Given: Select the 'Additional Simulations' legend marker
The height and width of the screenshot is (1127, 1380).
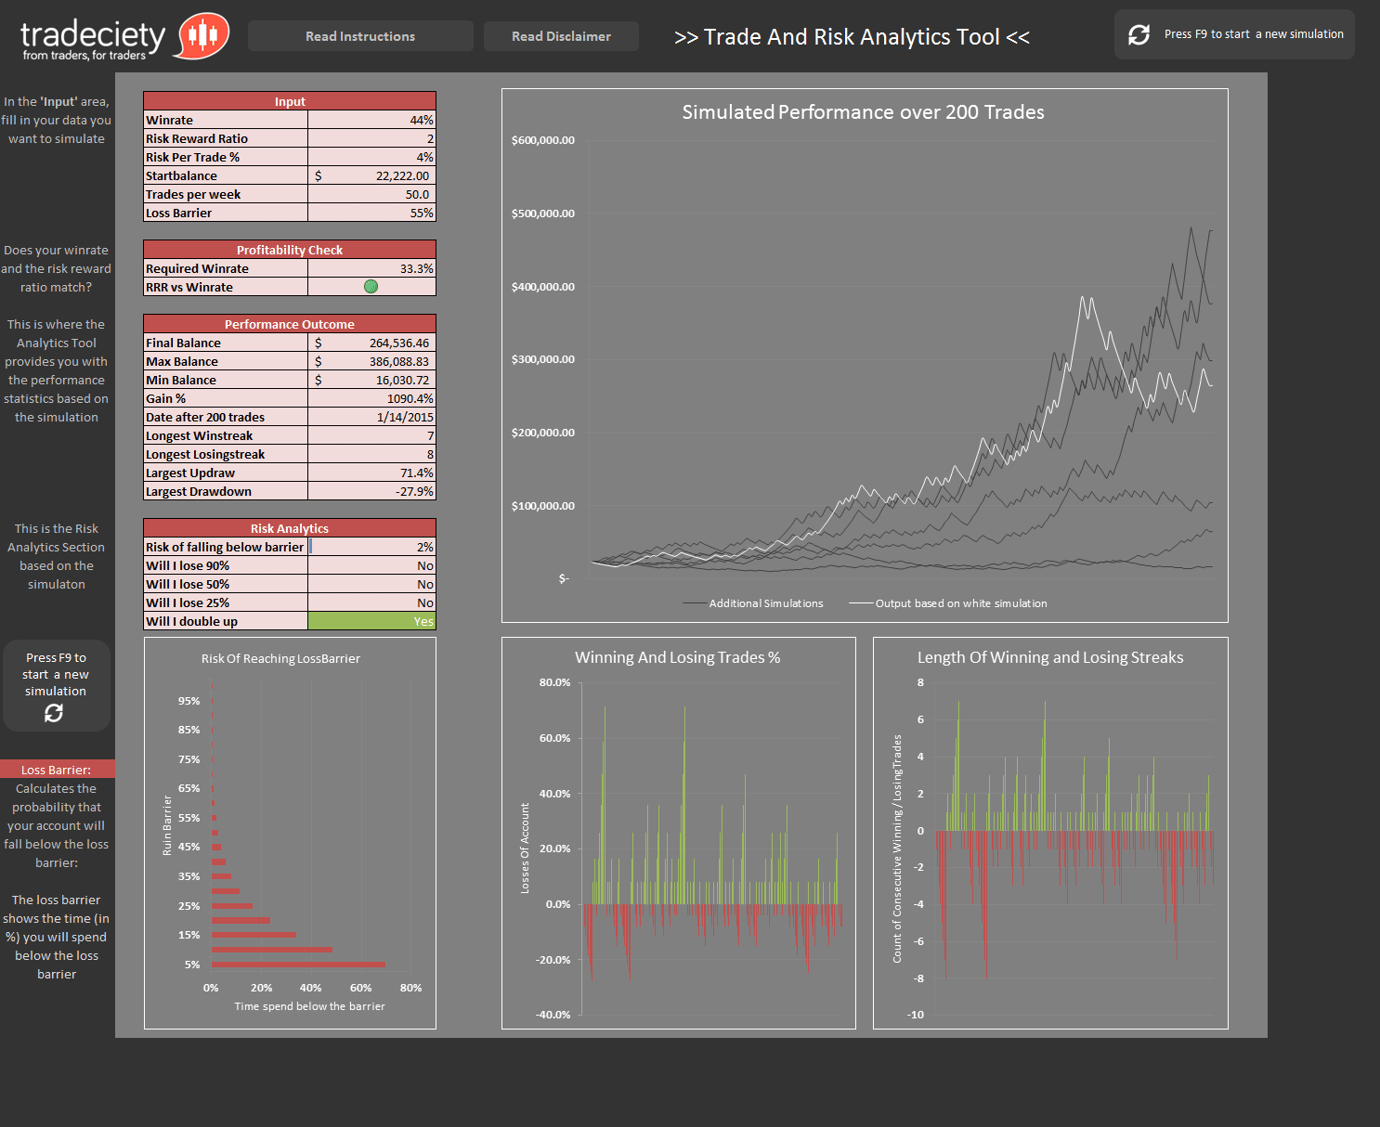Looking at the screenshot, I should click(x=692, y=603).
